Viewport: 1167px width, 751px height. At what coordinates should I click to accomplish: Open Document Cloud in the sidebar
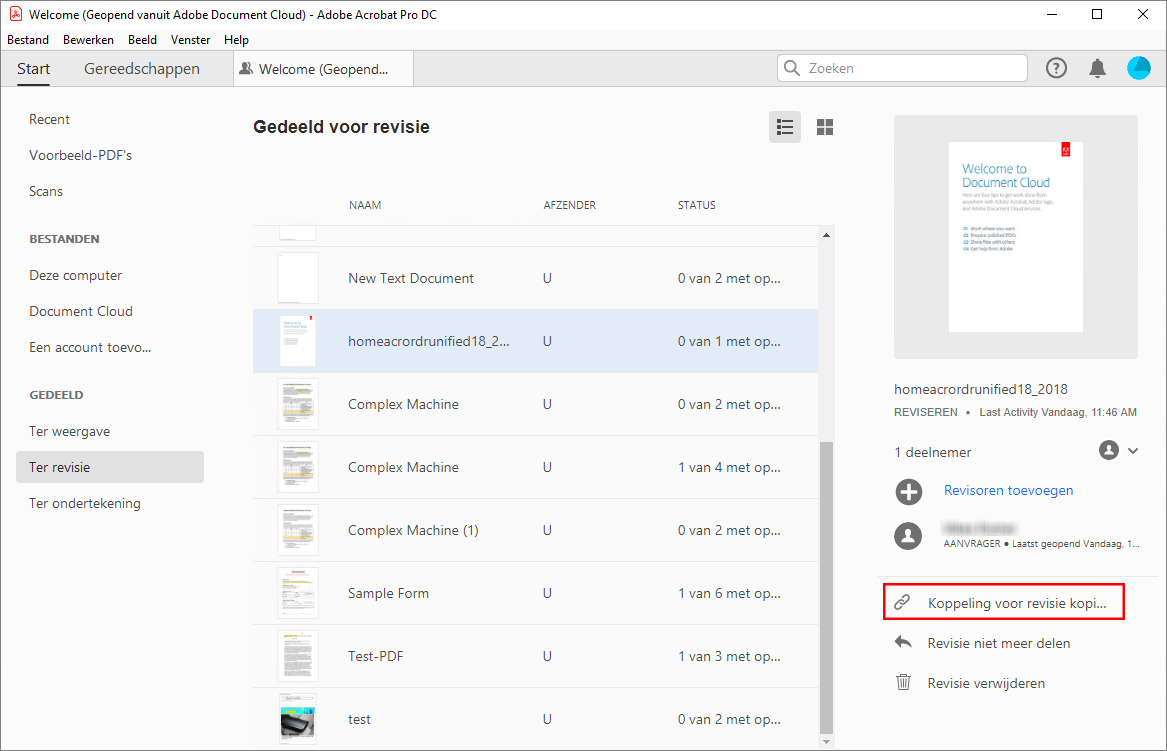coord(81,311)
